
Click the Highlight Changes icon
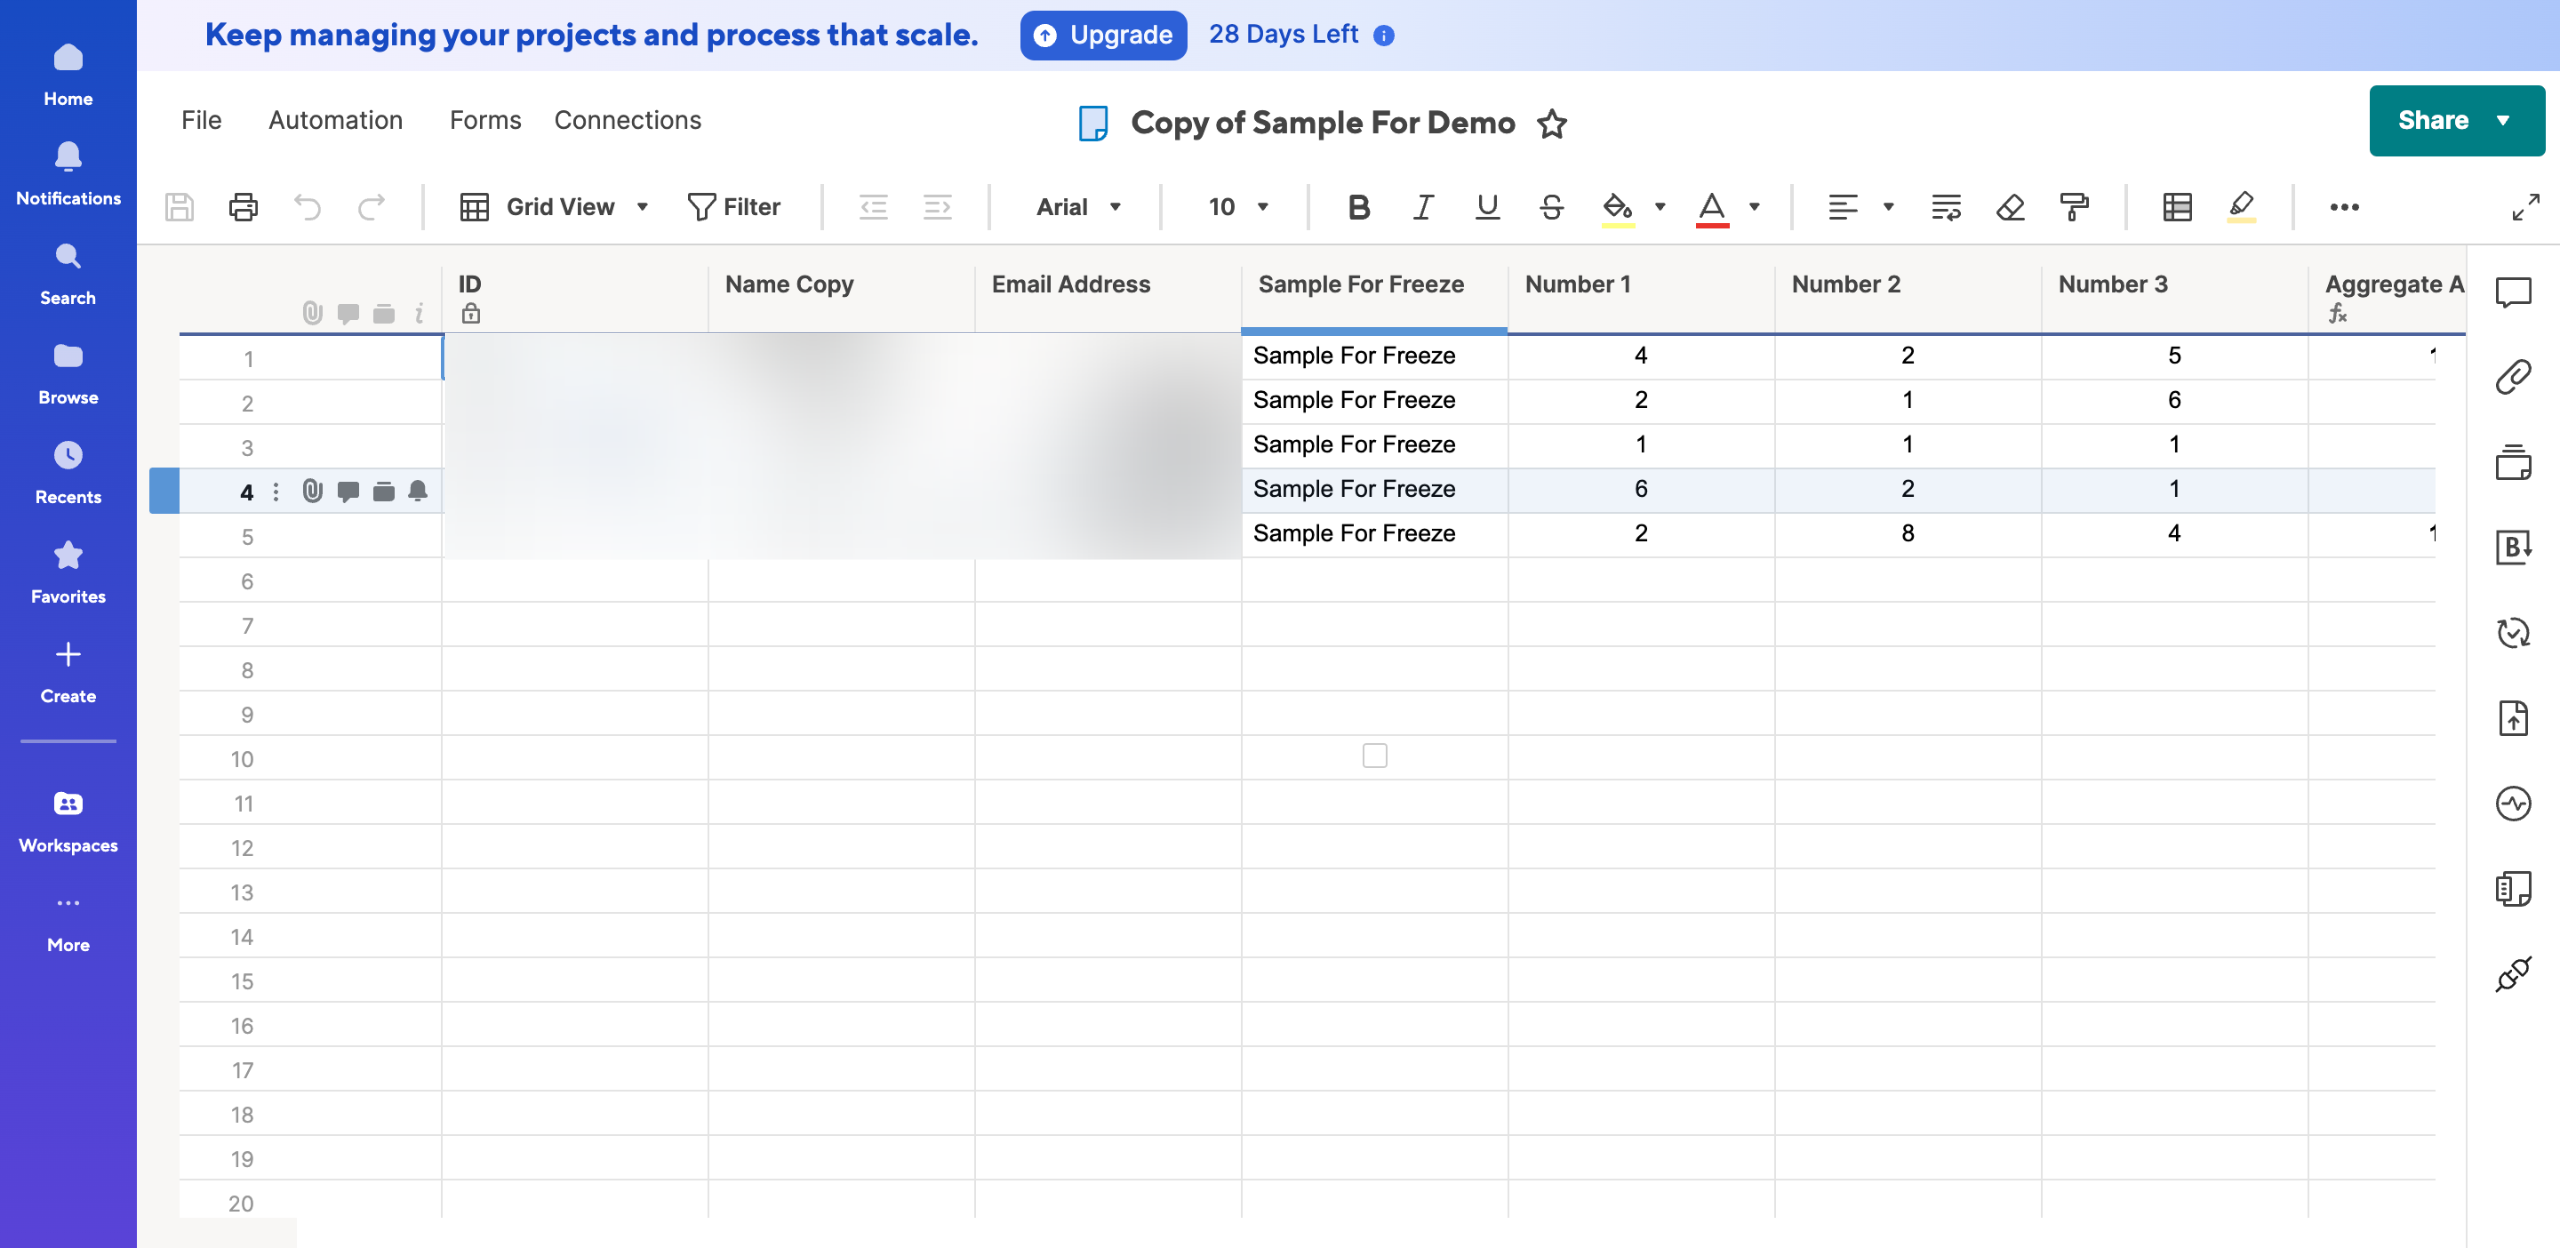[2241, 207]
